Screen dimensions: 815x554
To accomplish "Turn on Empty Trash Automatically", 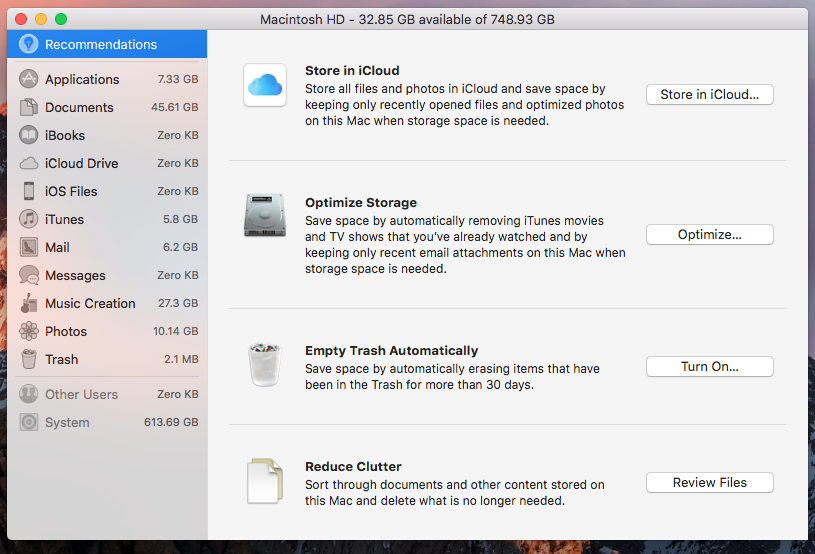I will tap(709, 366).
